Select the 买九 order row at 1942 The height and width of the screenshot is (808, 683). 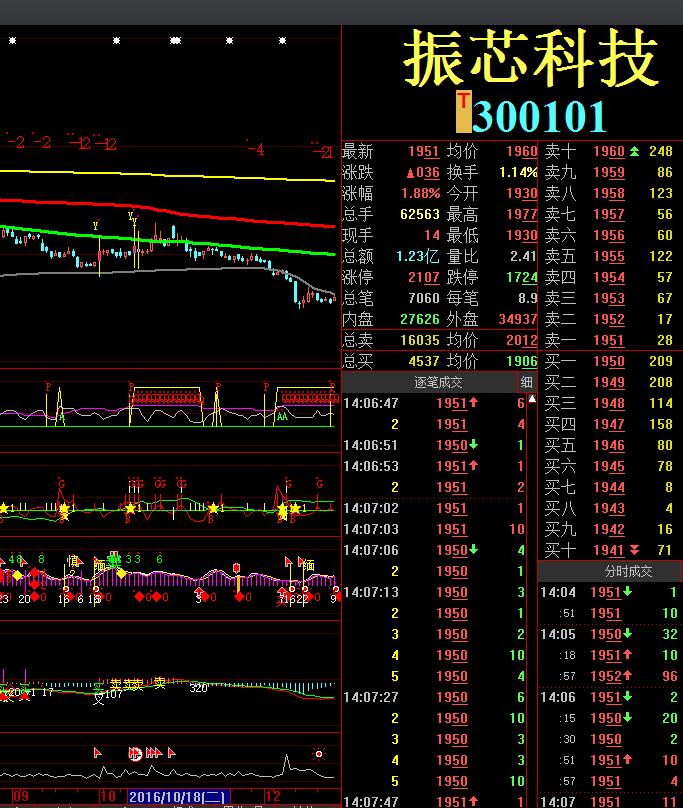click(610, 529)
